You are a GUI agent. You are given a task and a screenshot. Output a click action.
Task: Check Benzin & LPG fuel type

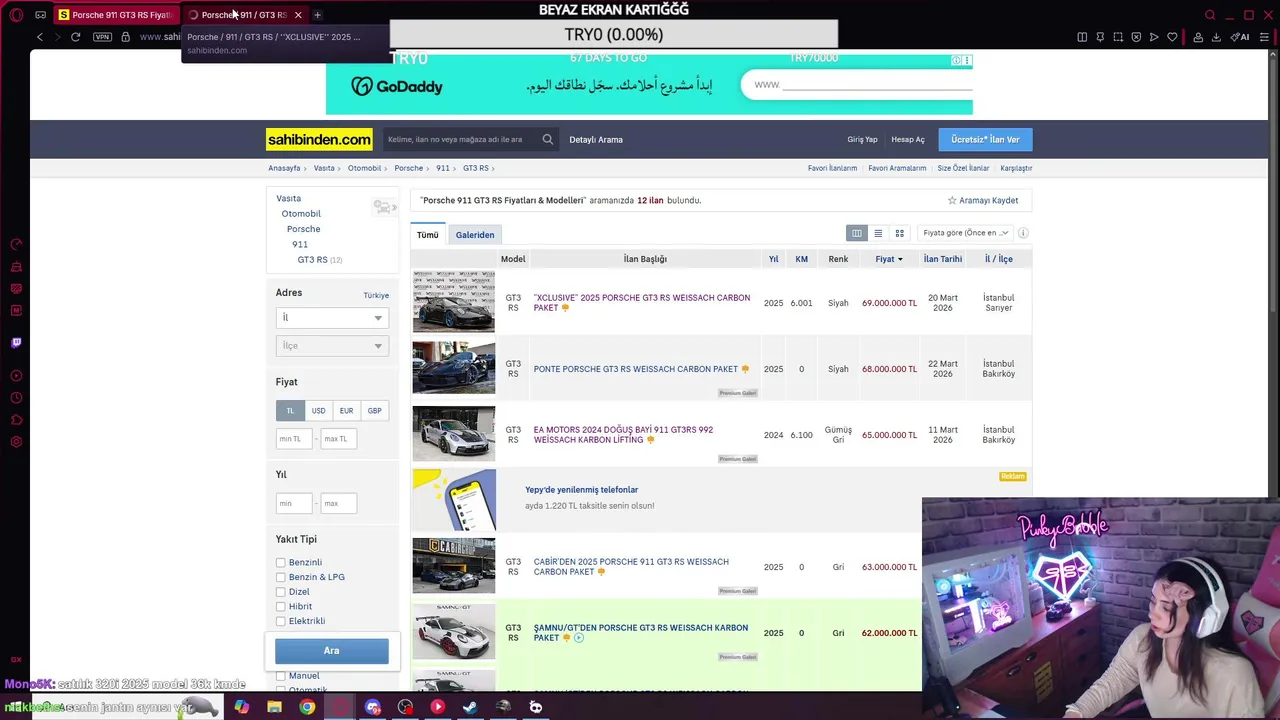click(x=281, y=577)
